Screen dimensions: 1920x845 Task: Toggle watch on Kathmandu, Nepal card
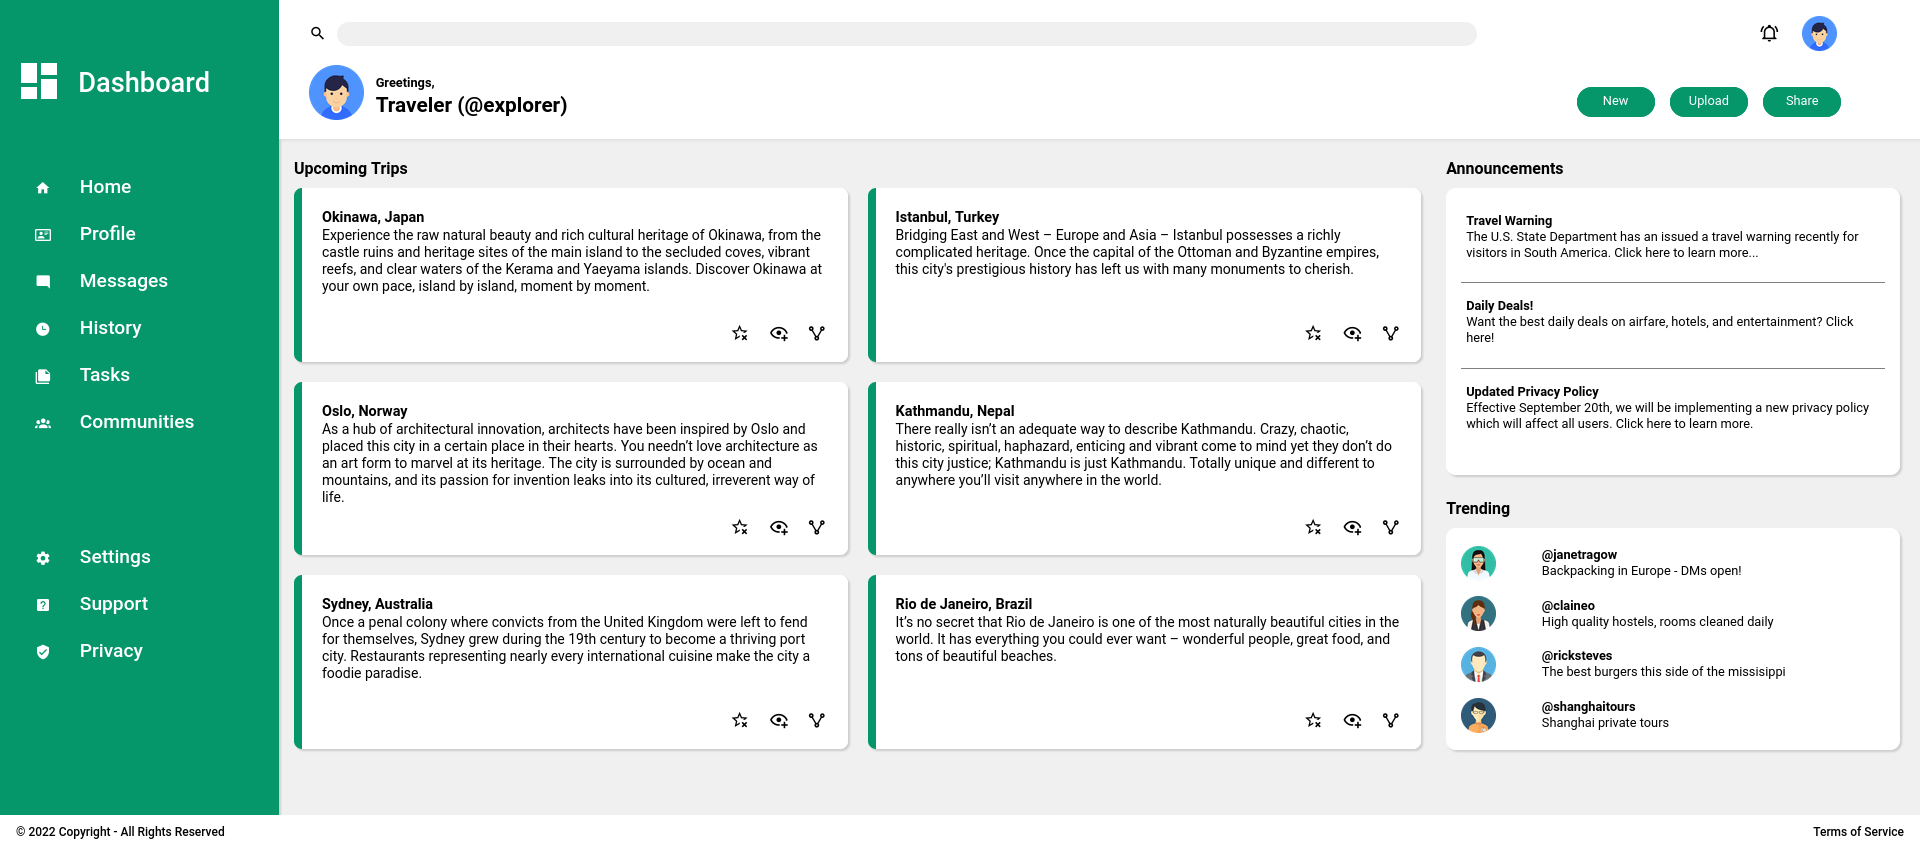(x=1353, y=527)
